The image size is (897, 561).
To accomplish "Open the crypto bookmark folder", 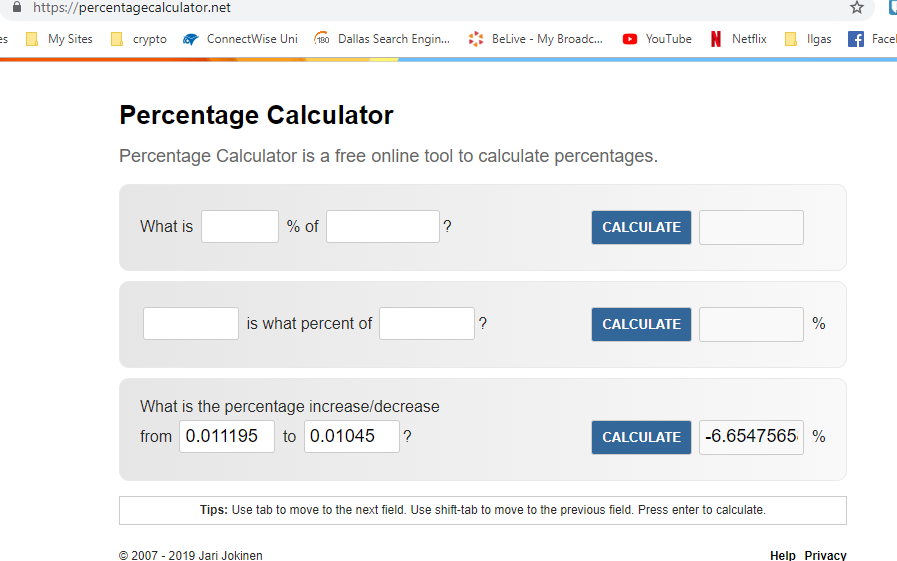I will (x=139, y=39).
